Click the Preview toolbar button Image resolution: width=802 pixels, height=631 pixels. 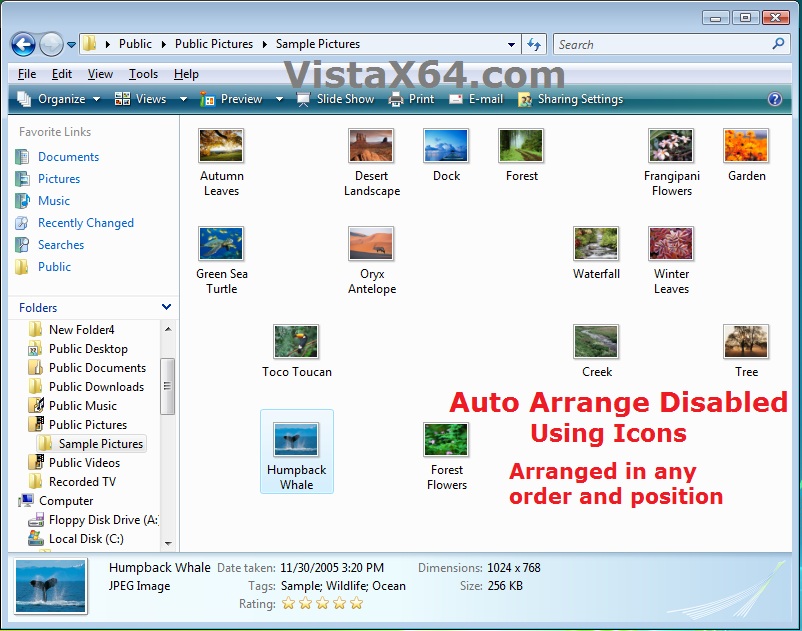point(231,99)
